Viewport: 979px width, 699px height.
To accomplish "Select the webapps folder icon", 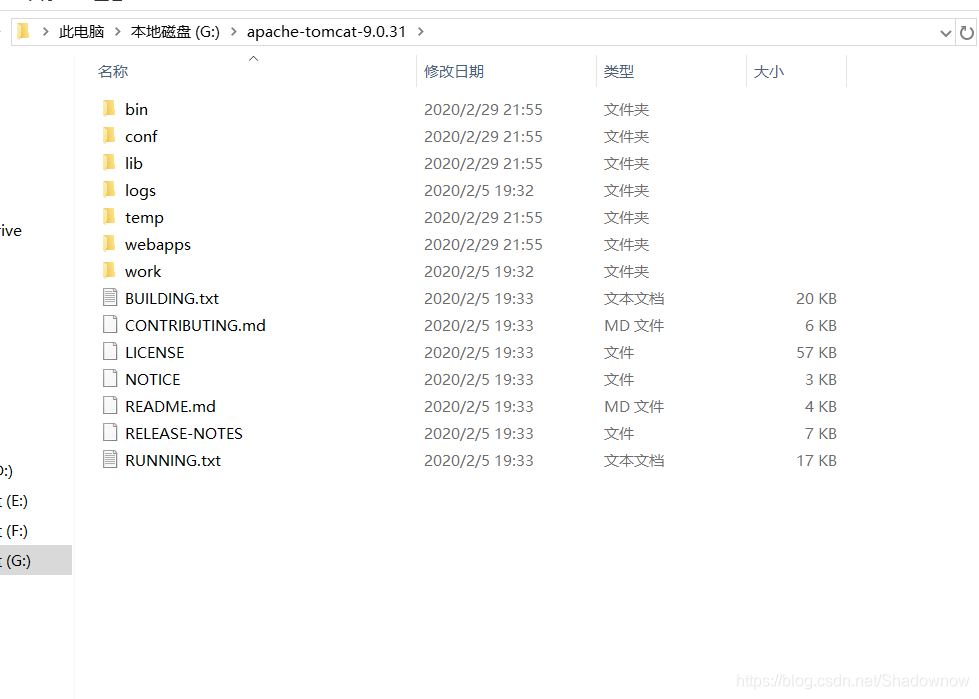I will point(109,243).
